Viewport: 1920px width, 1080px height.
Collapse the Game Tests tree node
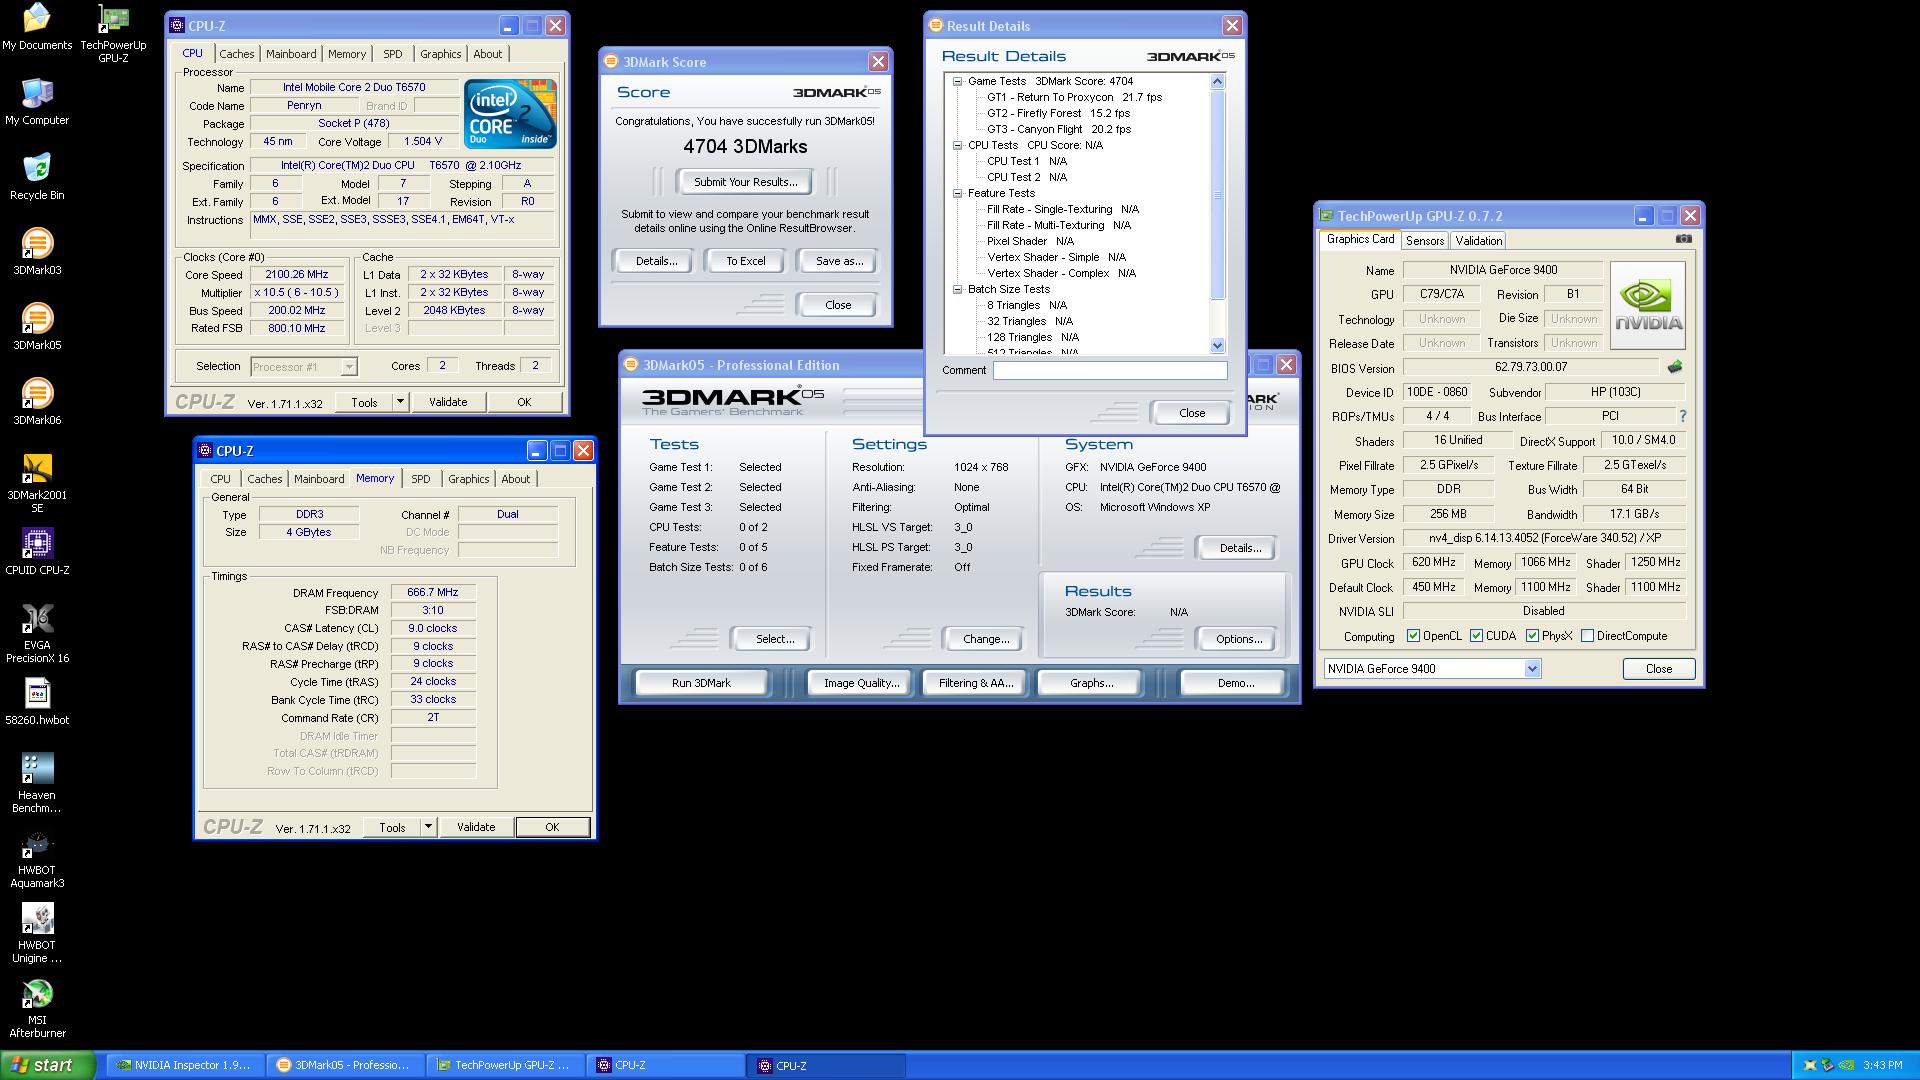click(x=957, y=82)
